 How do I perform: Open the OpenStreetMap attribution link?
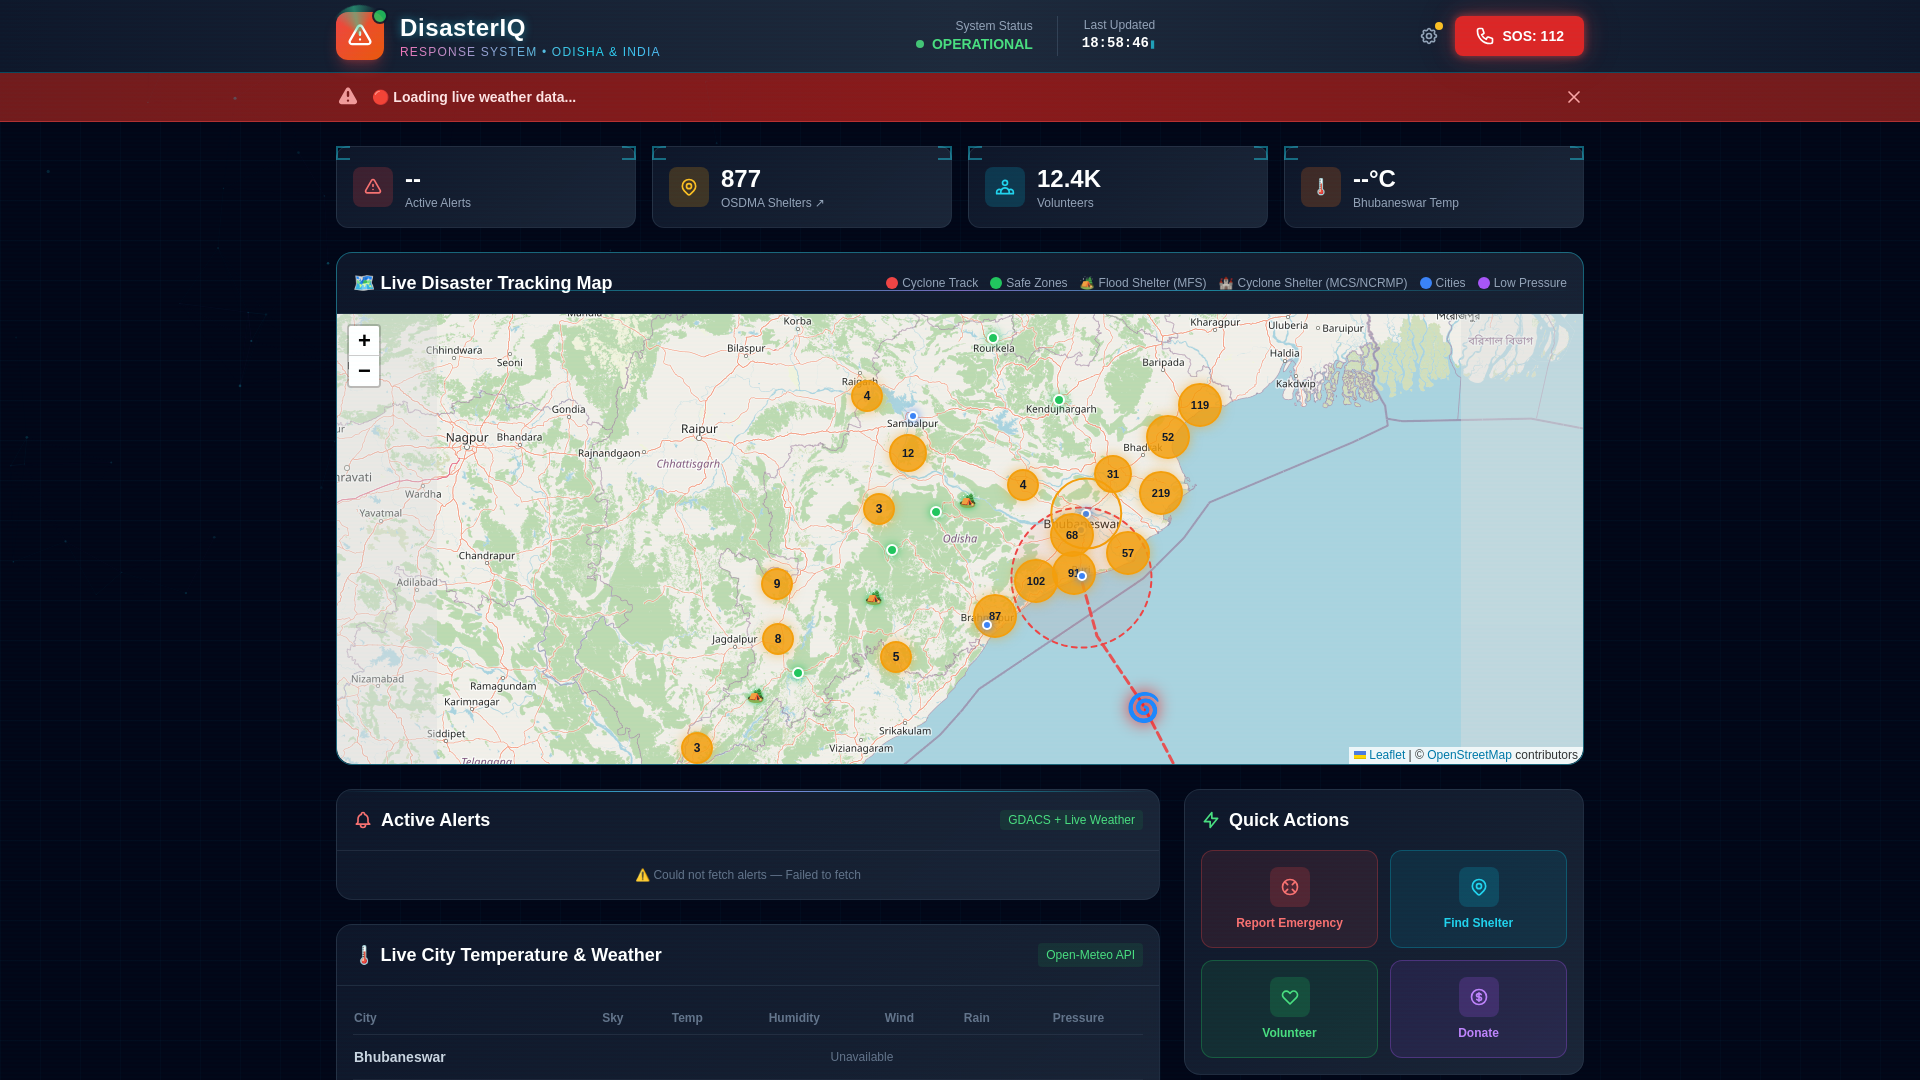click(1469, 755)
